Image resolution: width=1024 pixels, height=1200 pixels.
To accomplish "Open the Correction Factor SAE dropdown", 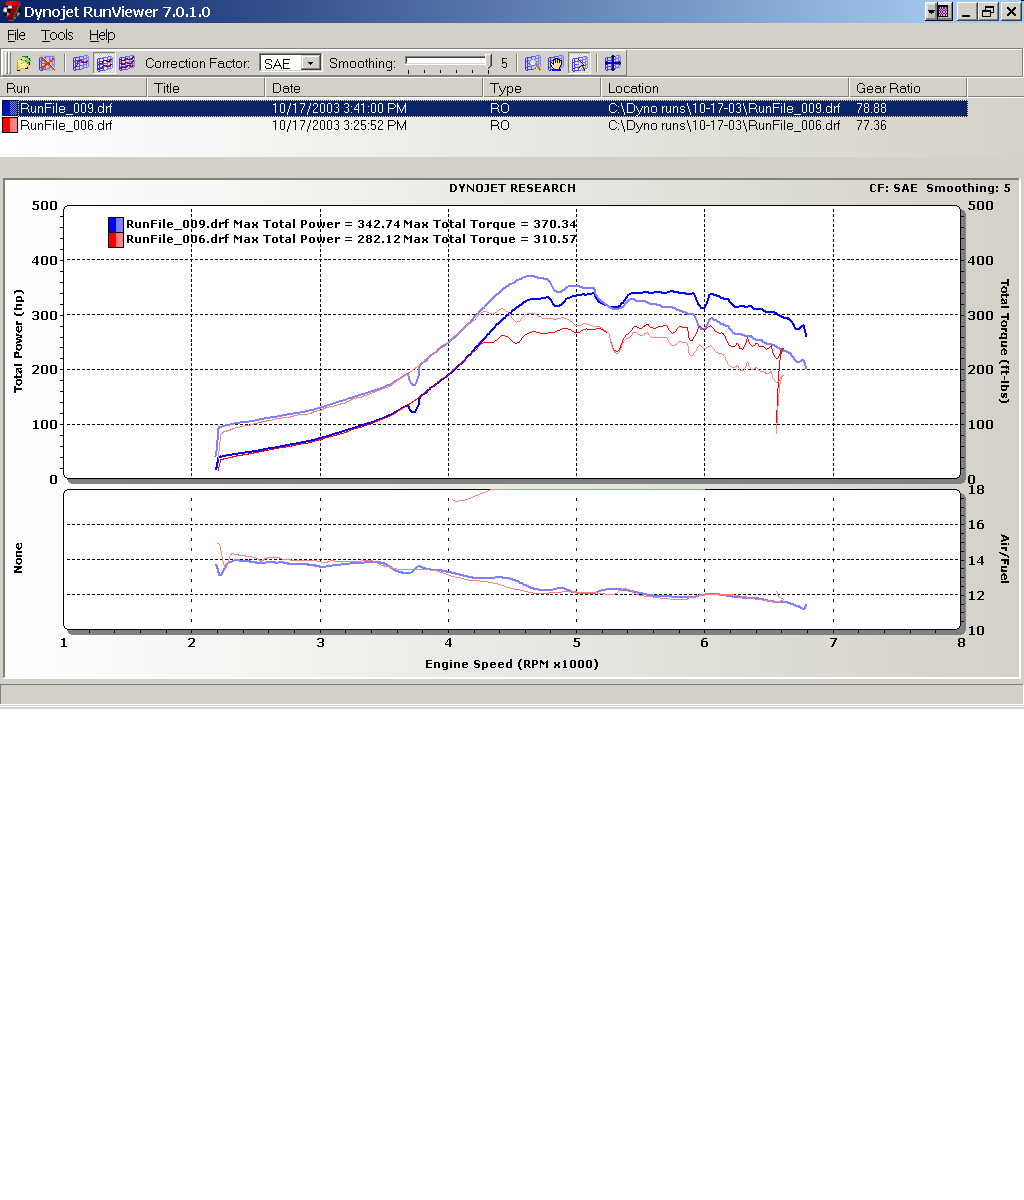I will pos(310,63).
